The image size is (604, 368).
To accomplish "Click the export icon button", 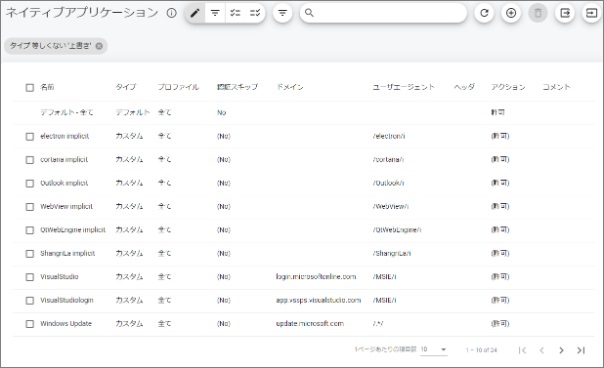I will (x=565, y=13).
